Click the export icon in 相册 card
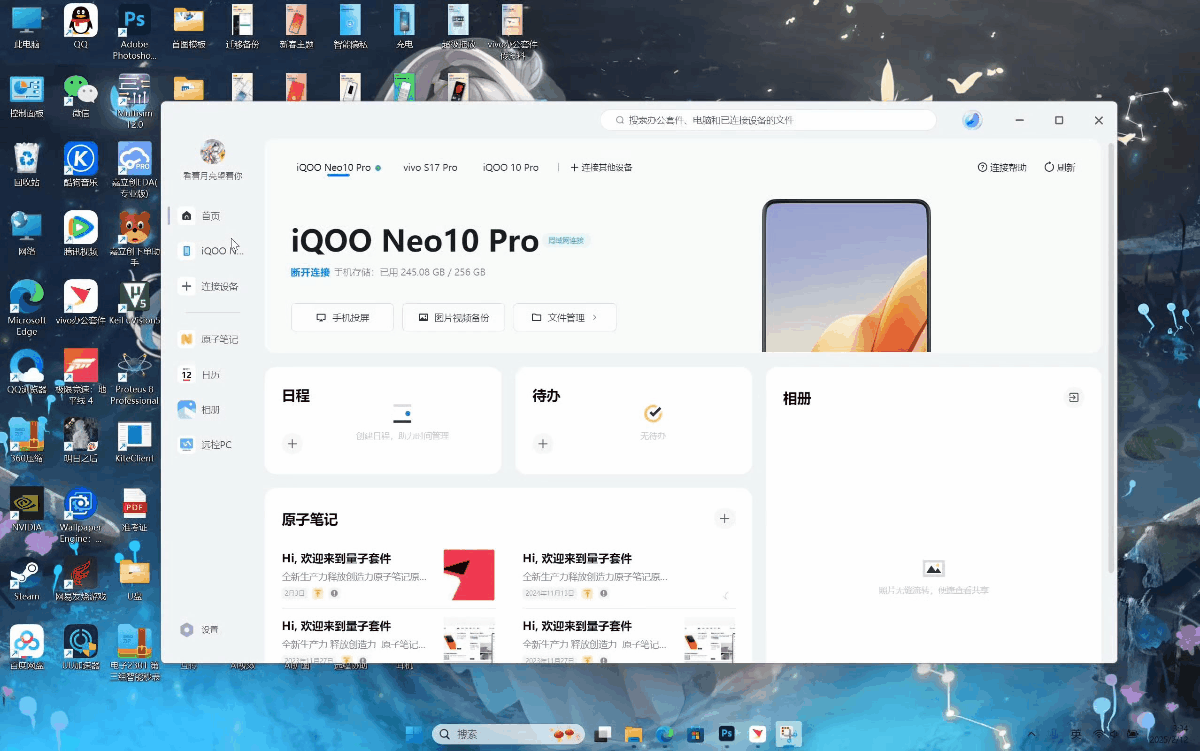This screenshot has width=1200, height=751. pyautogui.click(x=1073, y=397)
